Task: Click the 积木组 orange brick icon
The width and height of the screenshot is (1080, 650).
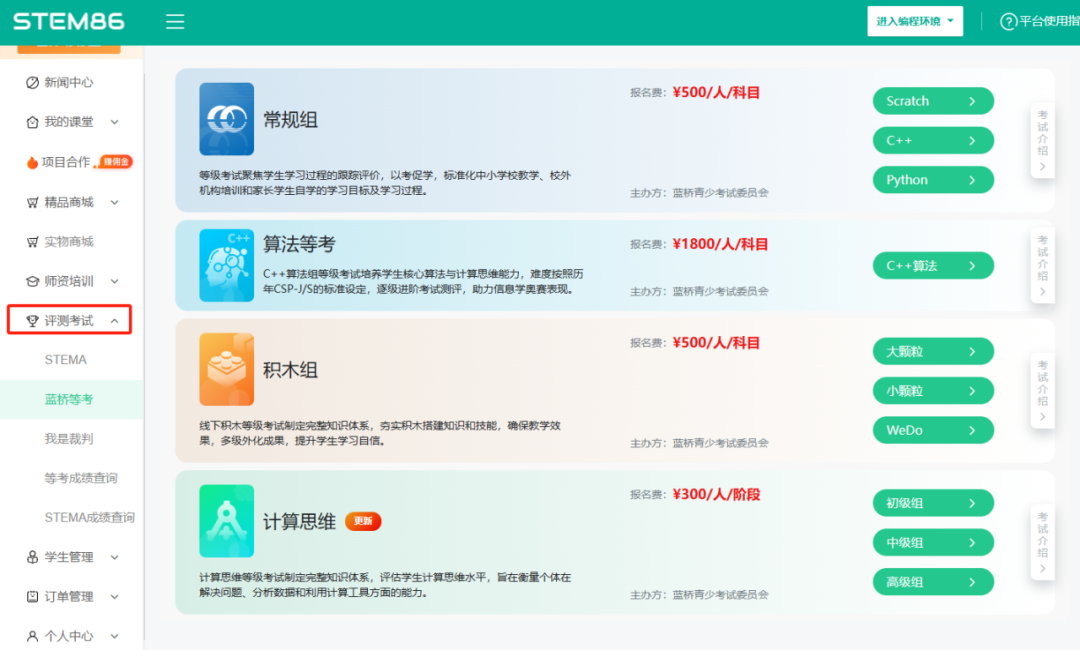Action: [x=227, y=369]
